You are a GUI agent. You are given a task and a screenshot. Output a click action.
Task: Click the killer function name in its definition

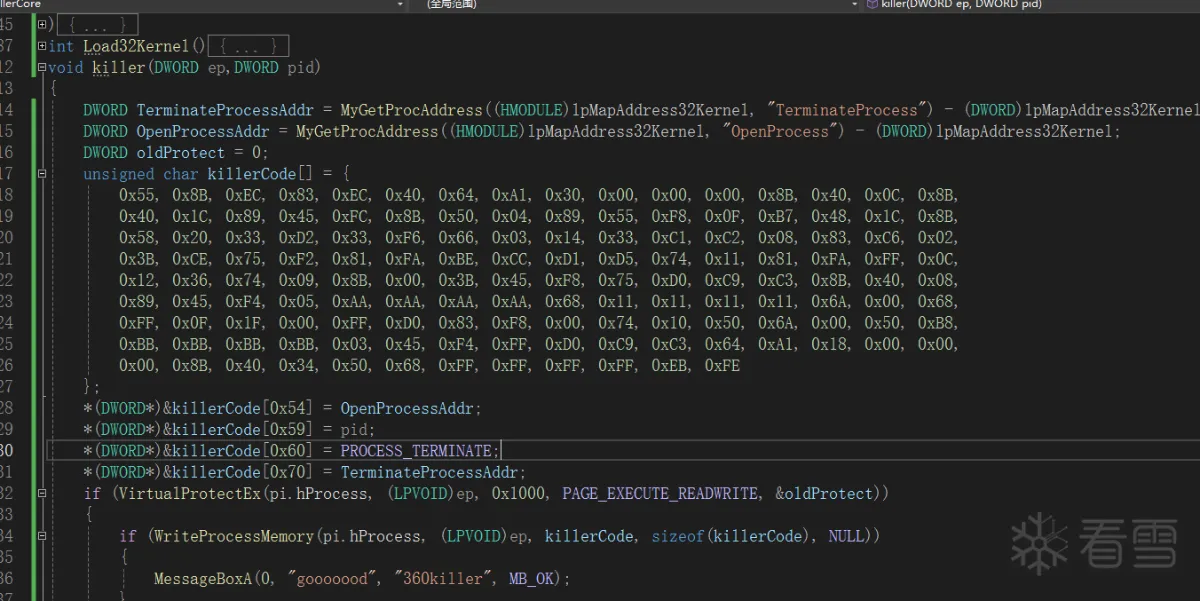(x=118, y=67)
